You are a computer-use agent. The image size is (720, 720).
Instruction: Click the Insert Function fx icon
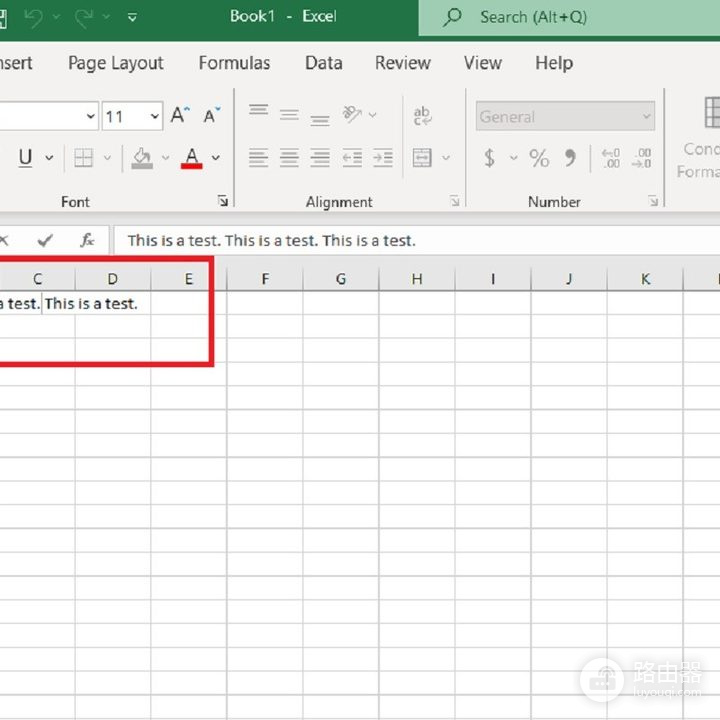(x=87, y=240)
